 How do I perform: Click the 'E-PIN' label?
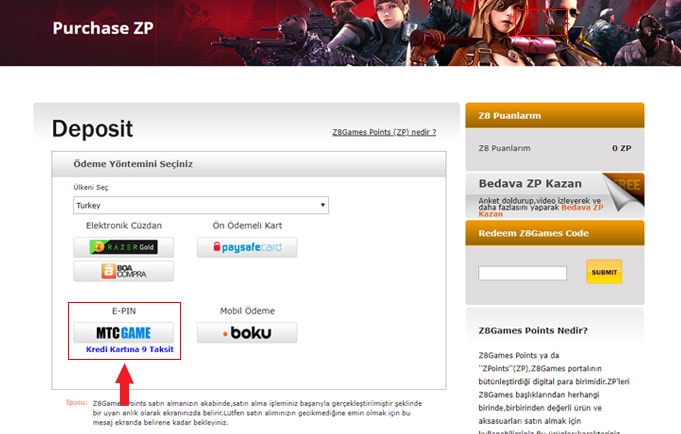click(x=124, y=311)
